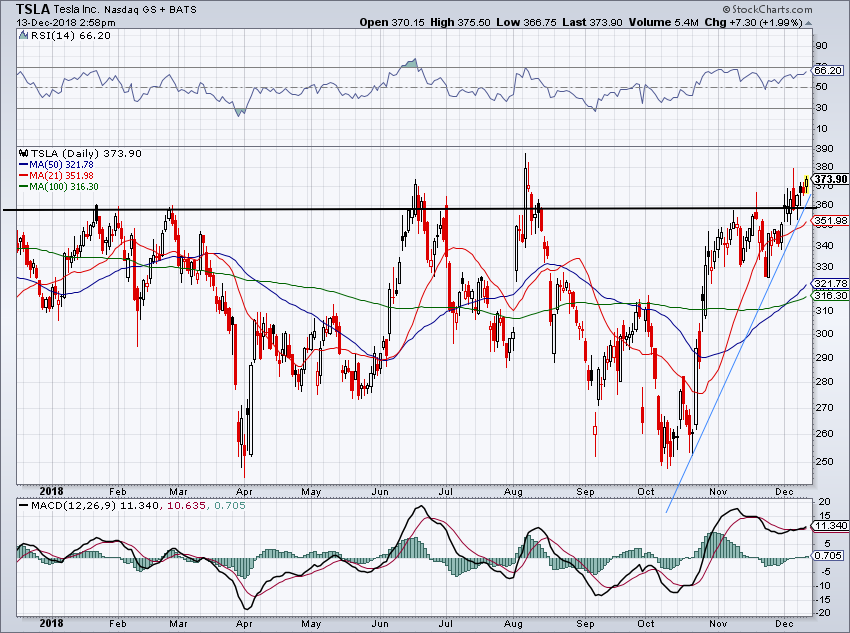Click the blue 321.78 axis price tag

[x=831, y=284]
